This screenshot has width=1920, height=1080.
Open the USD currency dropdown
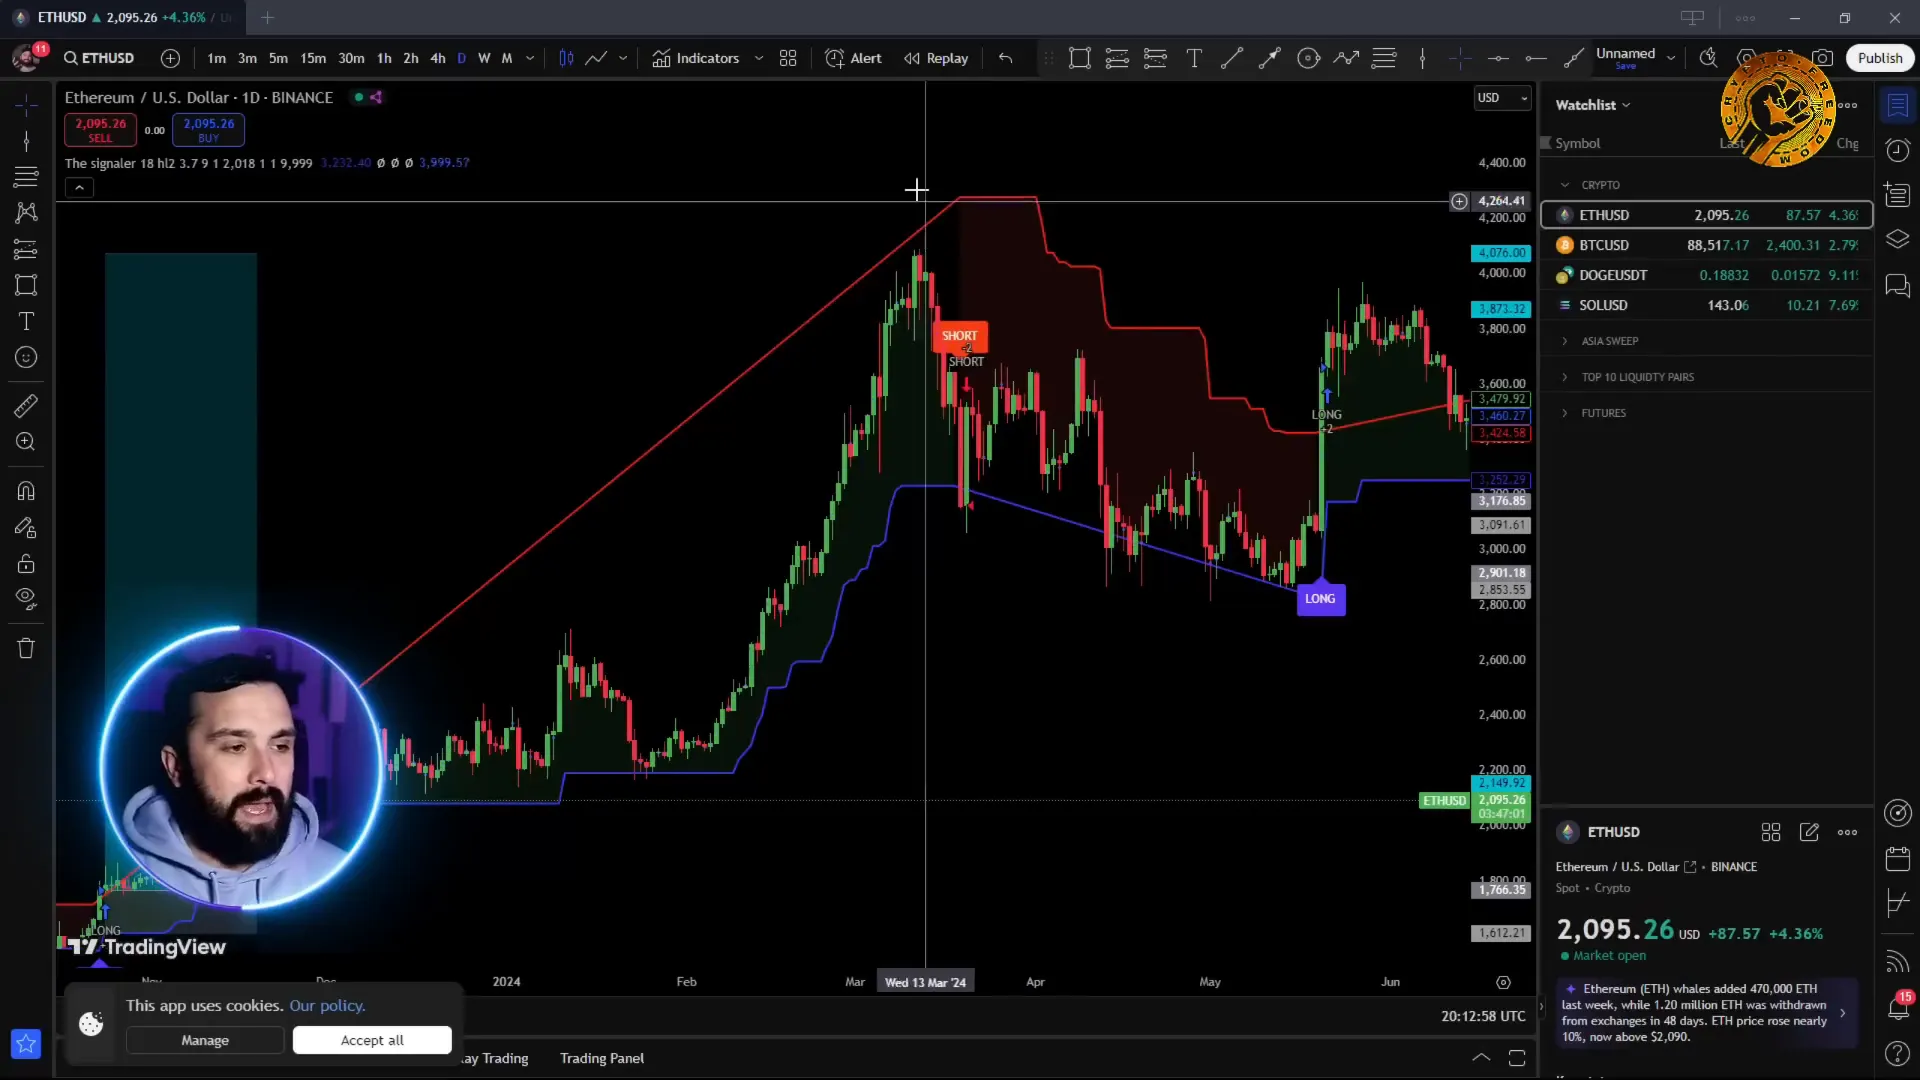coord(1503,97)
